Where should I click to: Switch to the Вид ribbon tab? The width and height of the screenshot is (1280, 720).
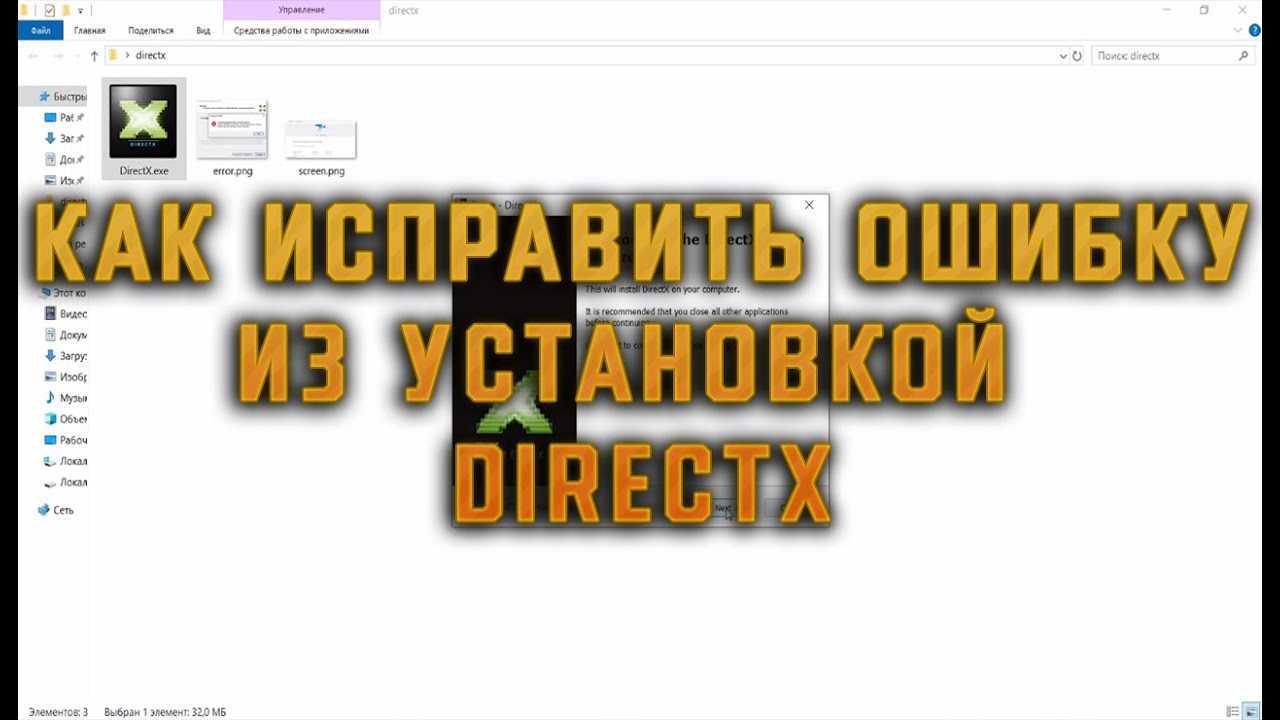click(x=202, y=31)
